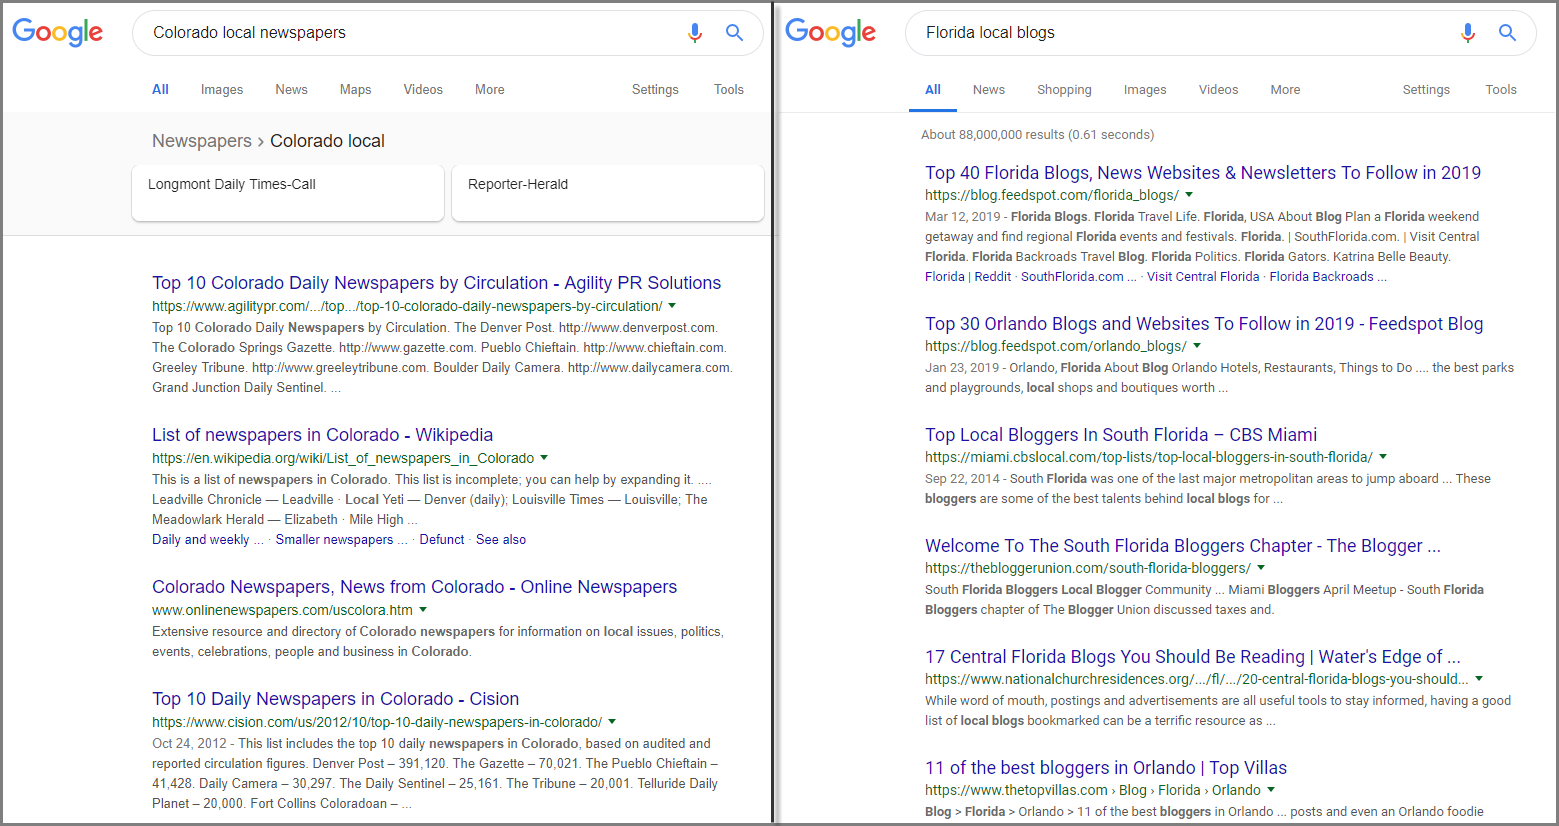This screenshot has height=826, width=1559.
Task: Open Top 40 Florida Blogs Feedspot result
Action: (1203, 173)
